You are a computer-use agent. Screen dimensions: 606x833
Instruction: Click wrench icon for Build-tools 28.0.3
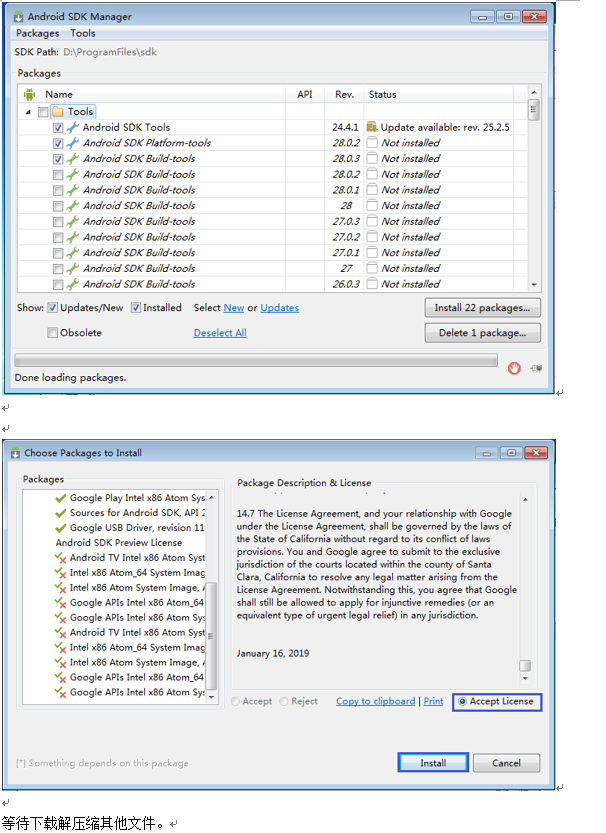(x=73, y=159)
